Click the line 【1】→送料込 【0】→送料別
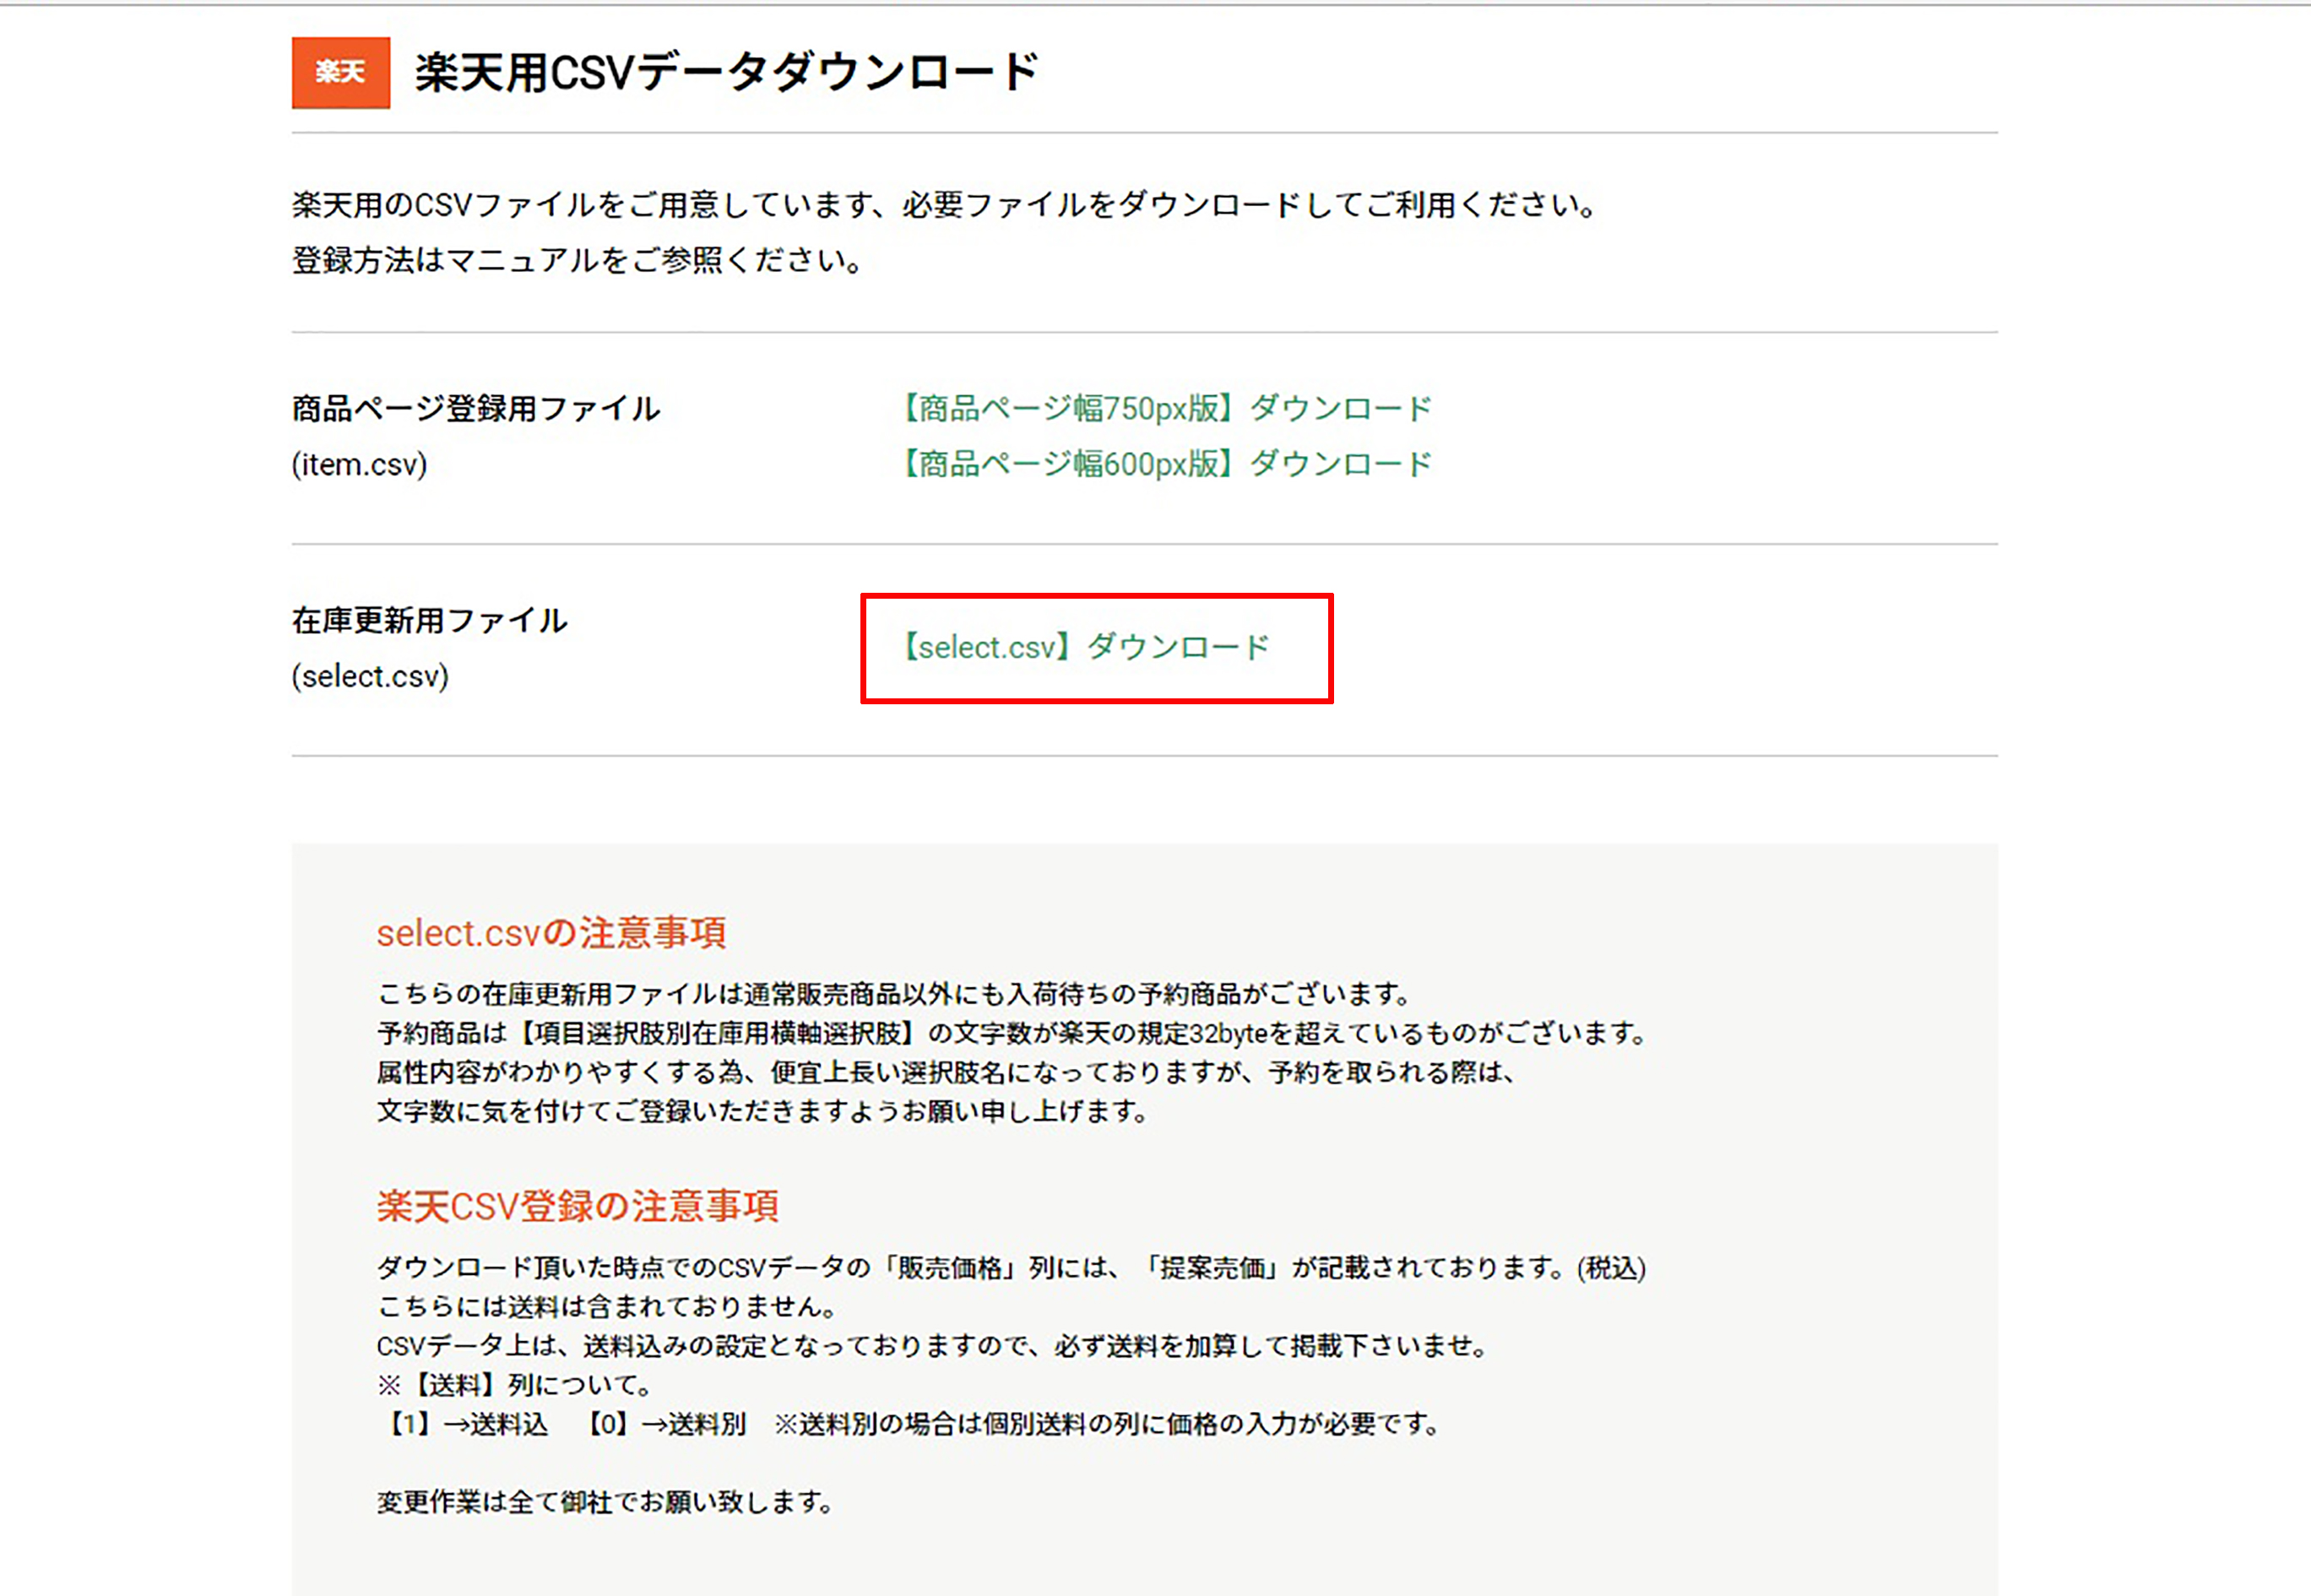 [910, 1424]
